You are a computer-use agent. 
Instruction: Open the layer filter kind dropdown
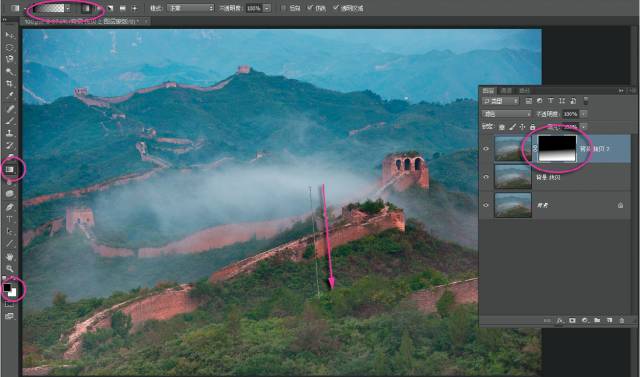click(500, 101)
